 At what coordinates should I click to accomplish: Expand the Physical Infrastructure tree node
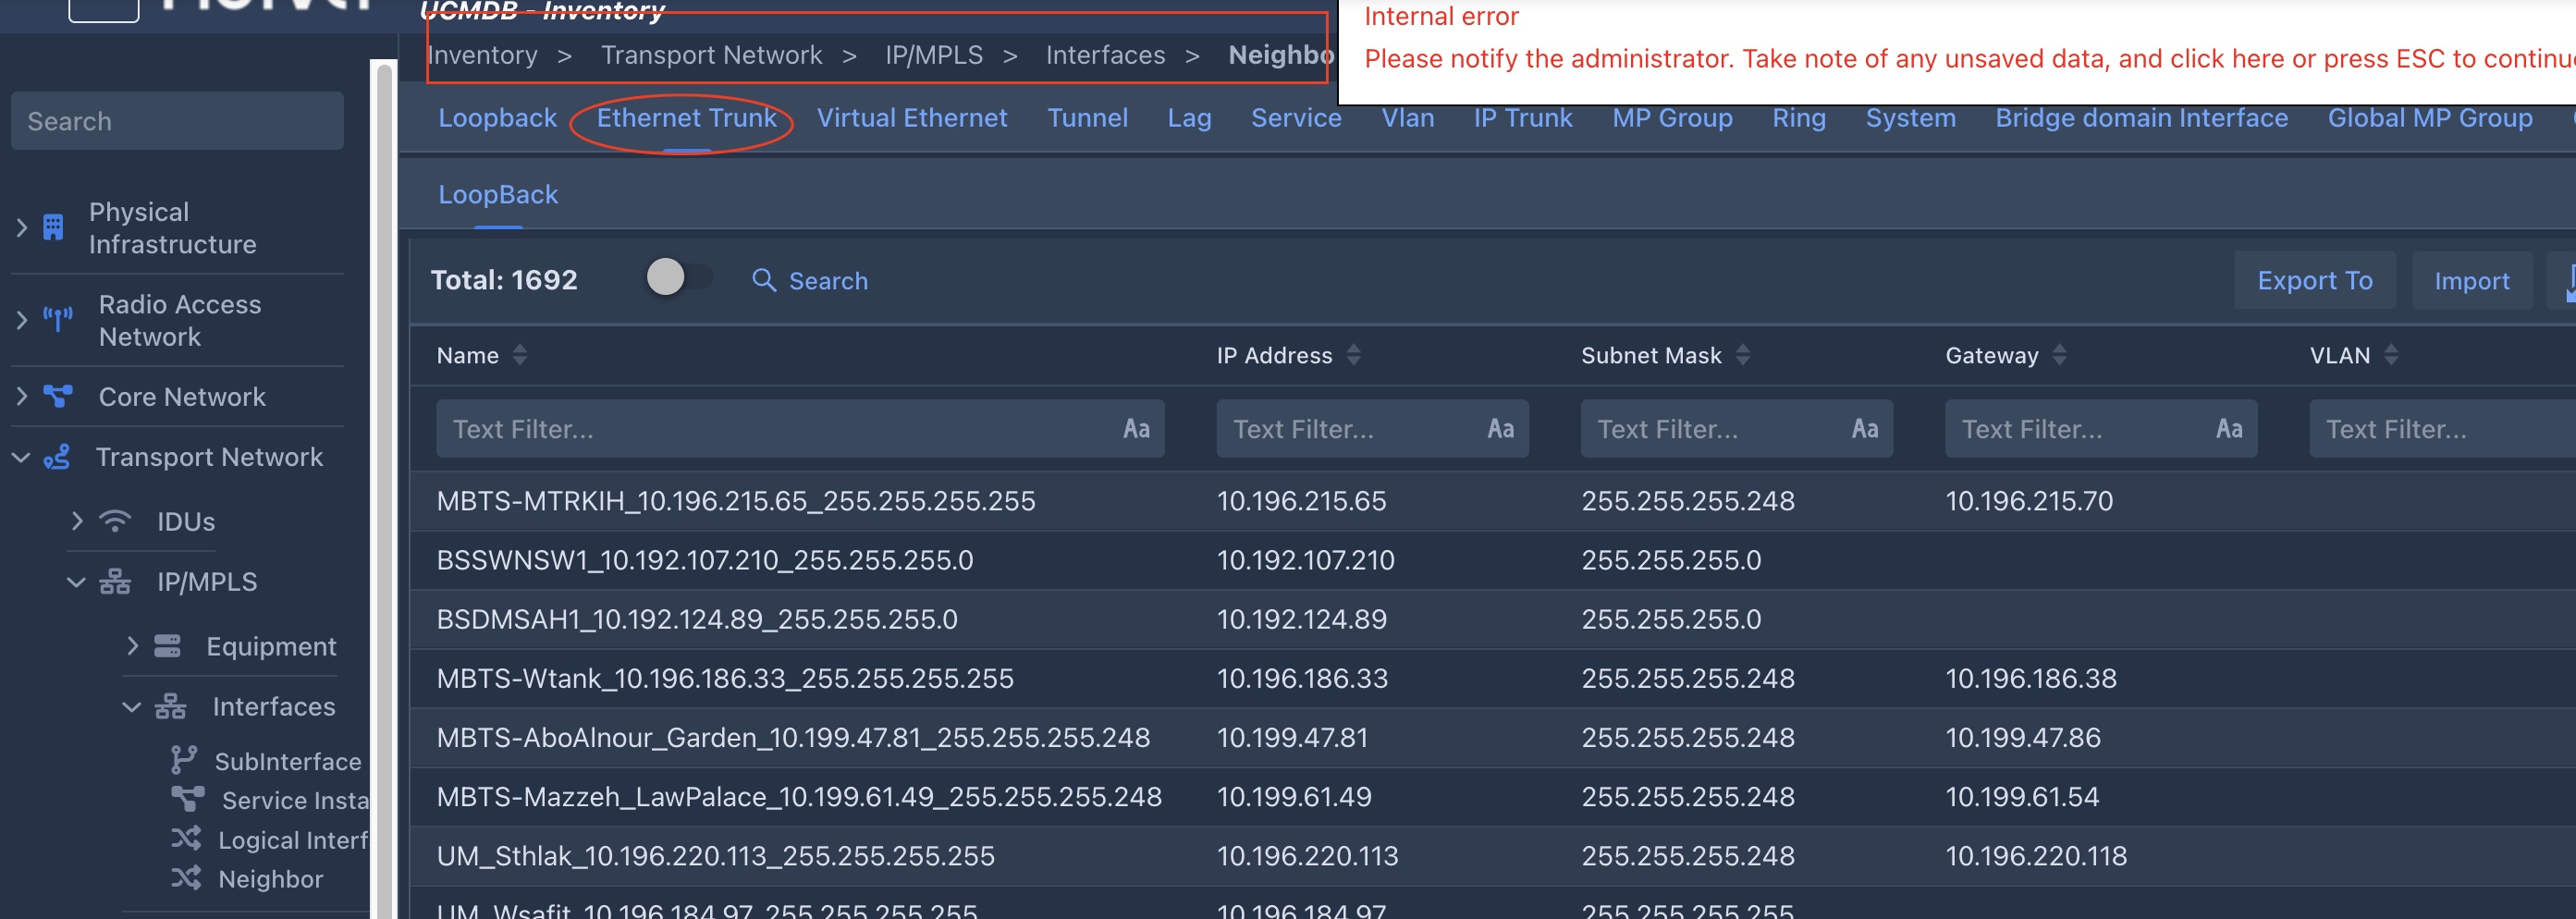(22, 228)
